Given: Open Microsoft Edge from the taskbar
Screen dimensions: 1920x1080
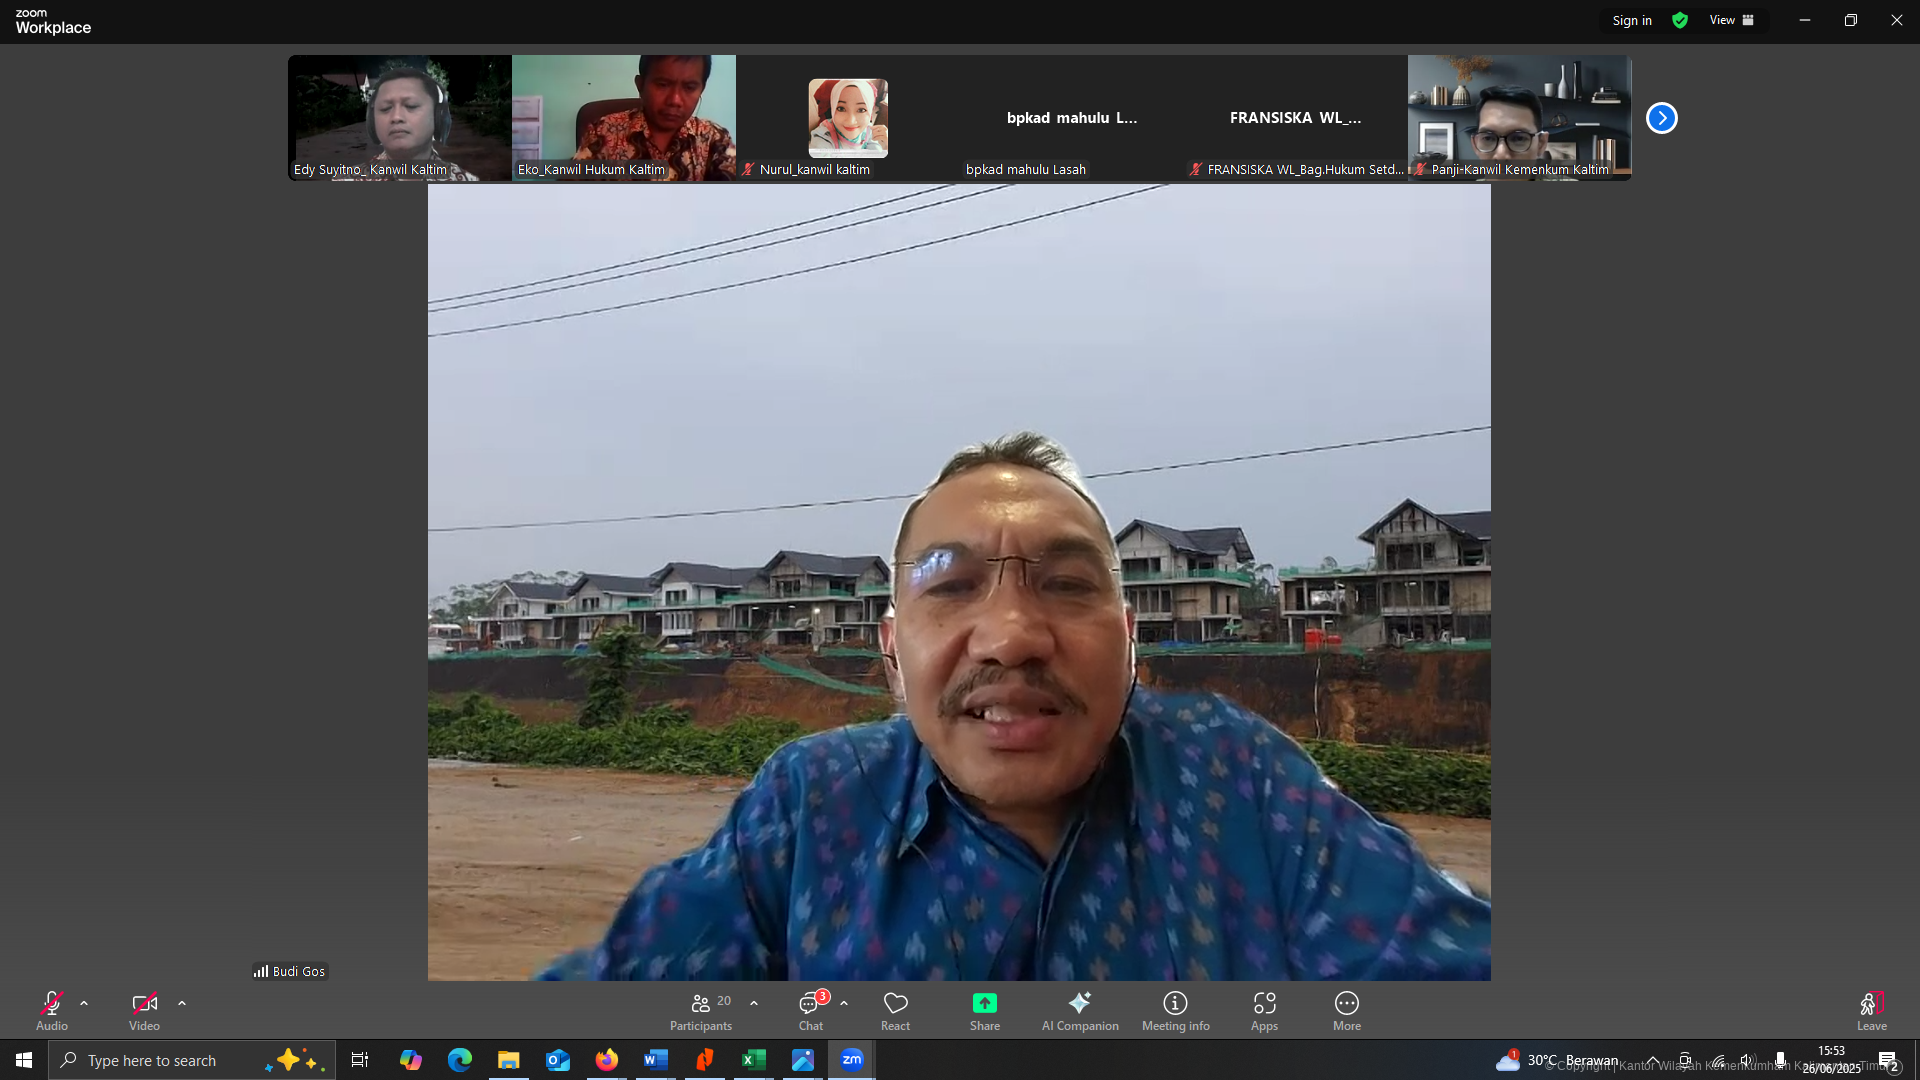Looking at the screenshot, I should pyautogui.click(x=460, y=1060).
